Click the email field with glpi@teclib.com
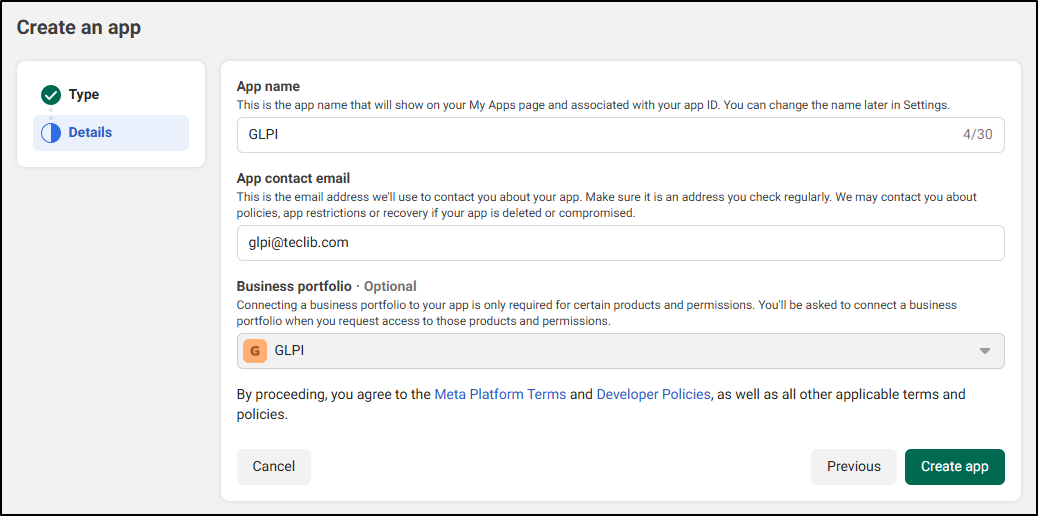The width and height of the screenshot is (1038, 516). tap(620, 242)
